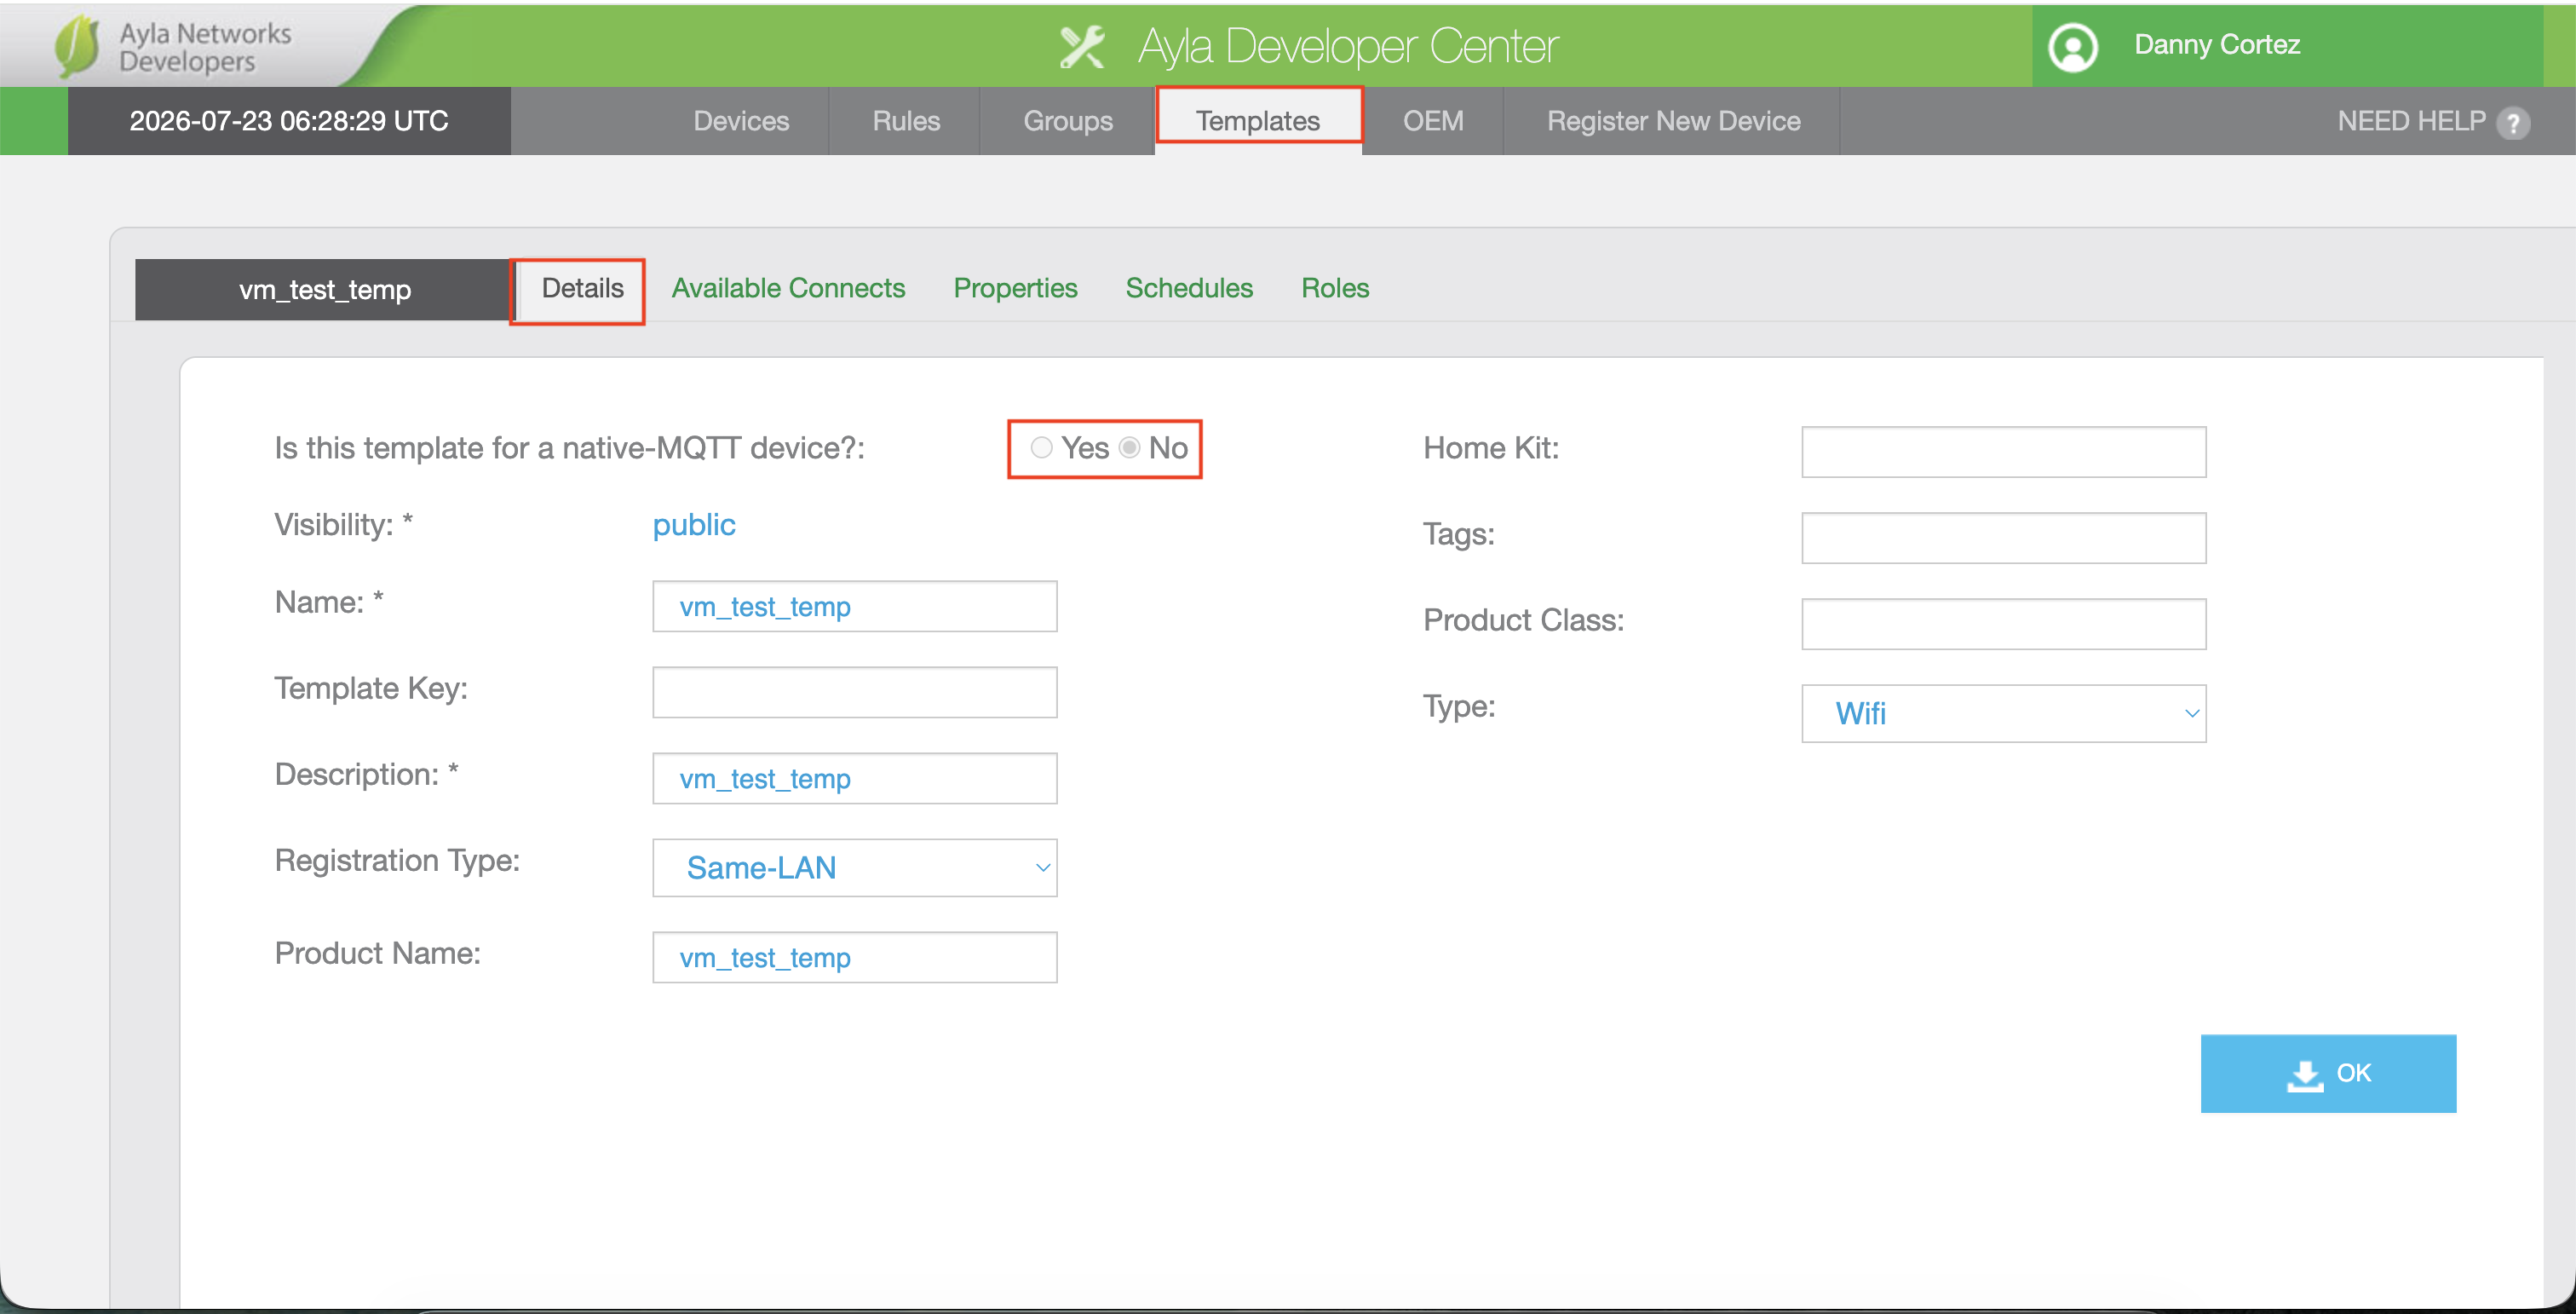2576x1314 pixels.
Task: Focus the Template Key input field
Action: click(854, 692)
